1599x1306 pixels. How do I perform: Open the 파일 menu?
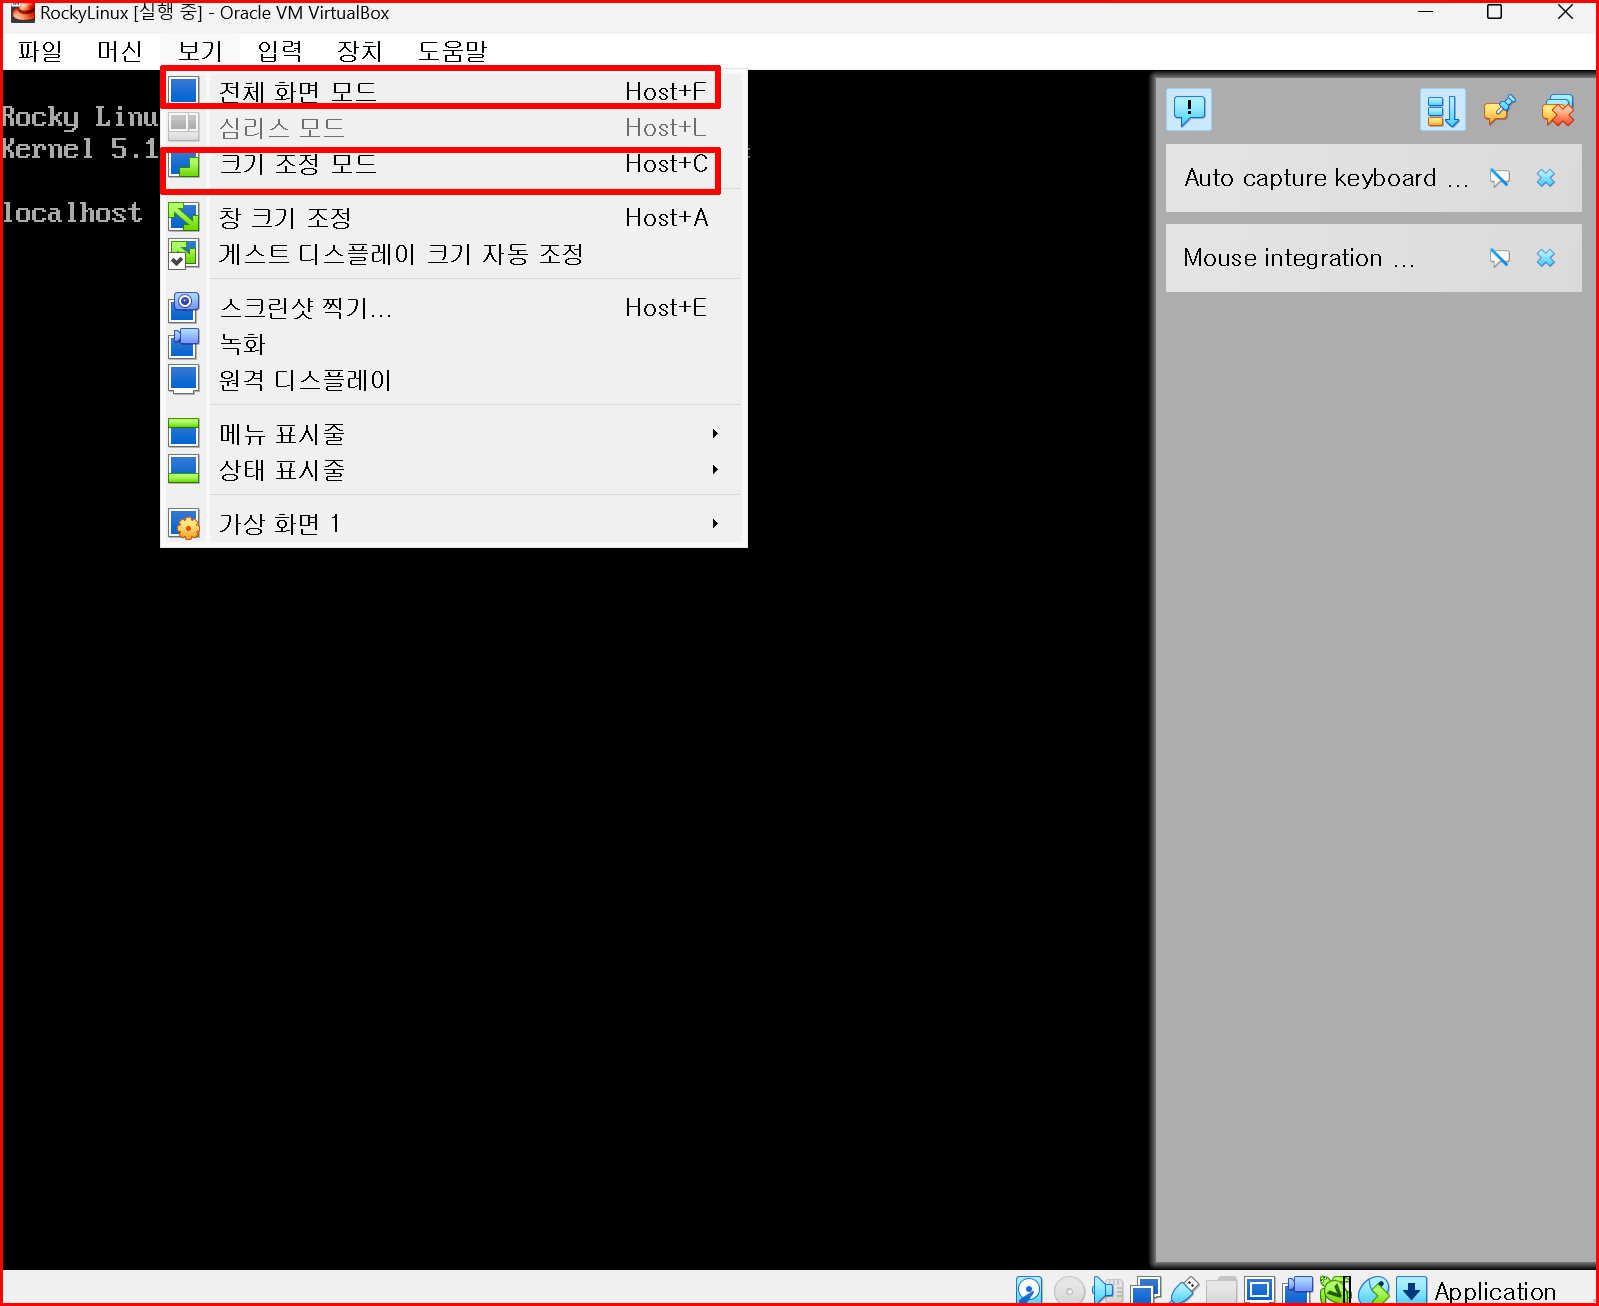(x=40, y=51)
